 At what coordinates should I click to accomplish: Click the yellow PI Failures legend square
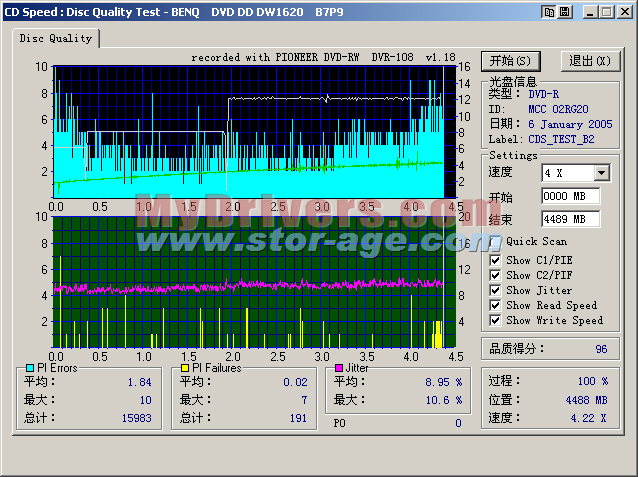click(x=184, y=368)
